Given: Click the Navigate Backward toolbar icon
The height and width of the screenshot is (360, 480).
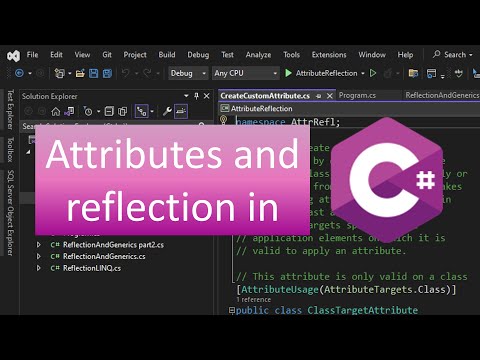Looking at the screenshot, I should pos(19,73).
